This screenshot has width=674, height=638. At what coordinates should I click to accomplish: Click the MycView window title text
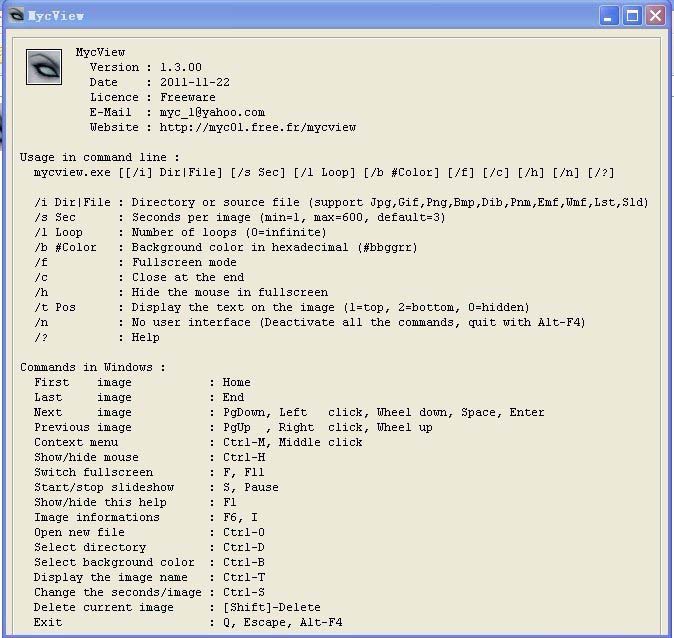pos(56,16)
